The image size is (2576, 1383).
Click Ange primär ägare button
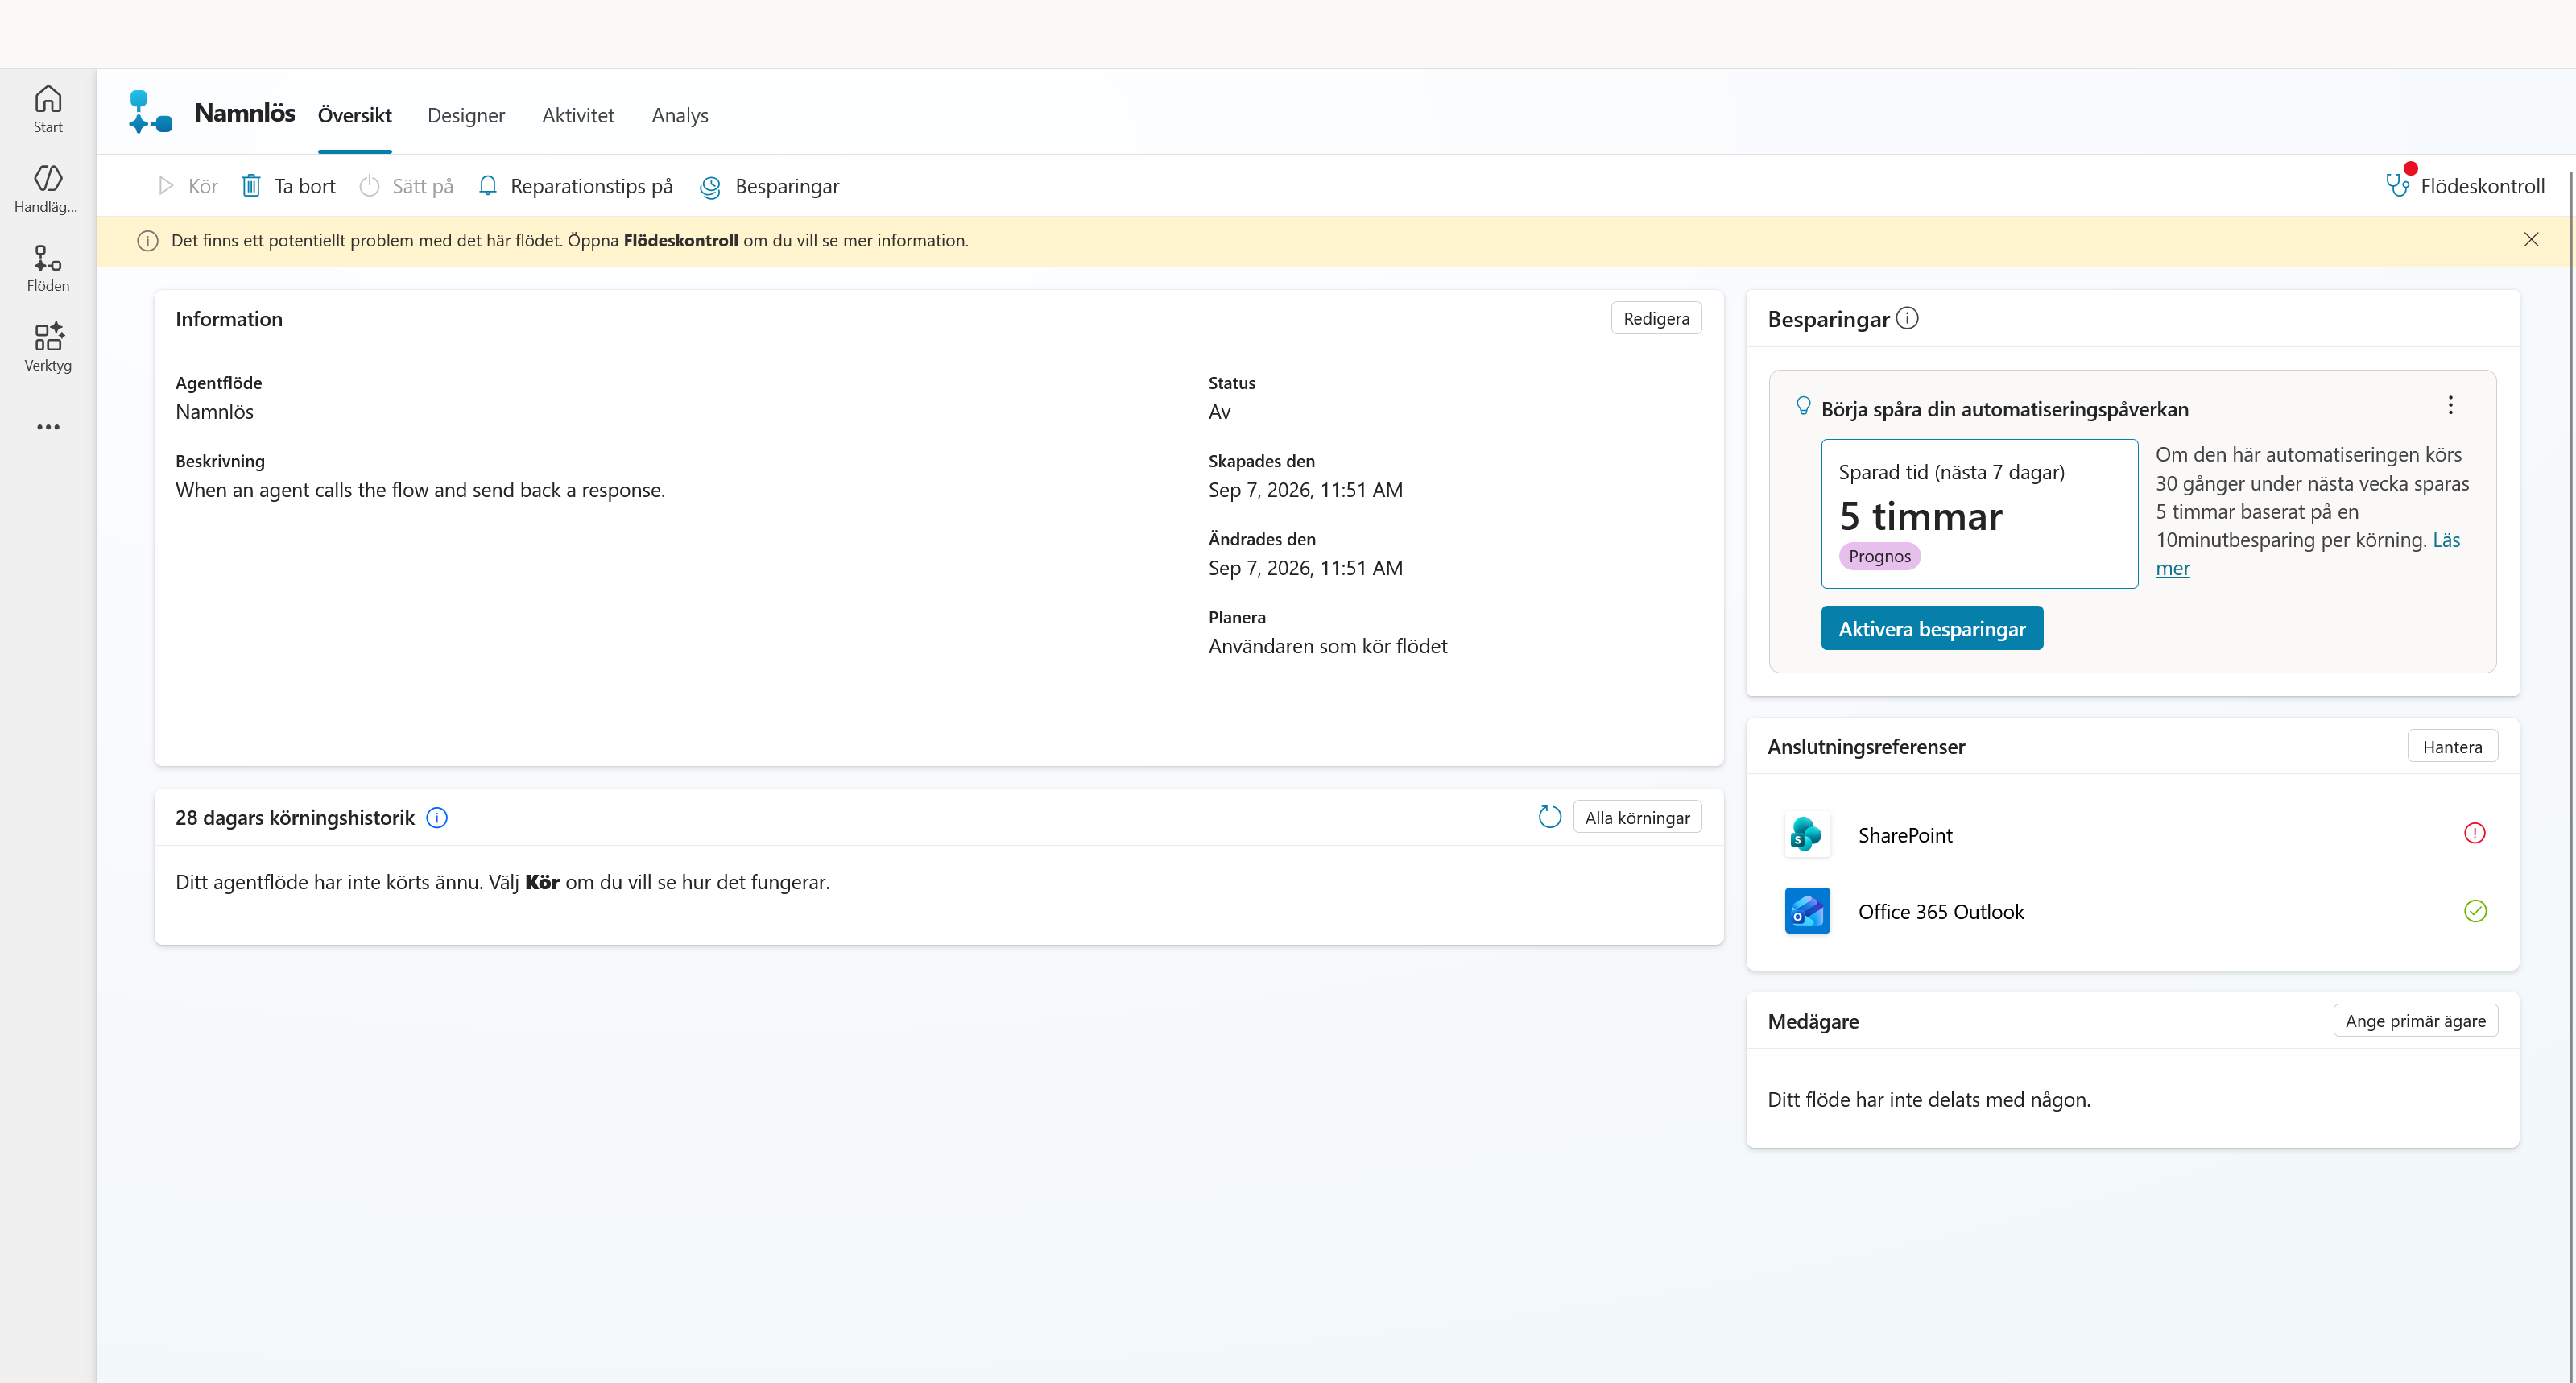2415,1020
